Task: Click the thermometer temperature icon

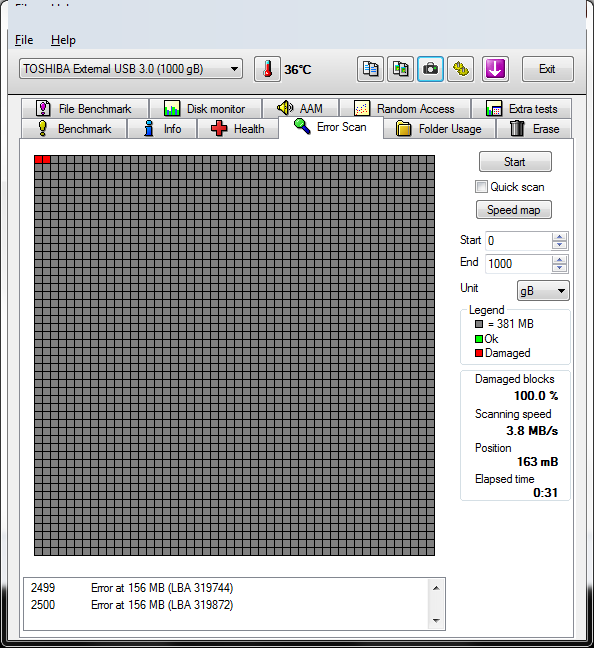Action: point(267,69)
